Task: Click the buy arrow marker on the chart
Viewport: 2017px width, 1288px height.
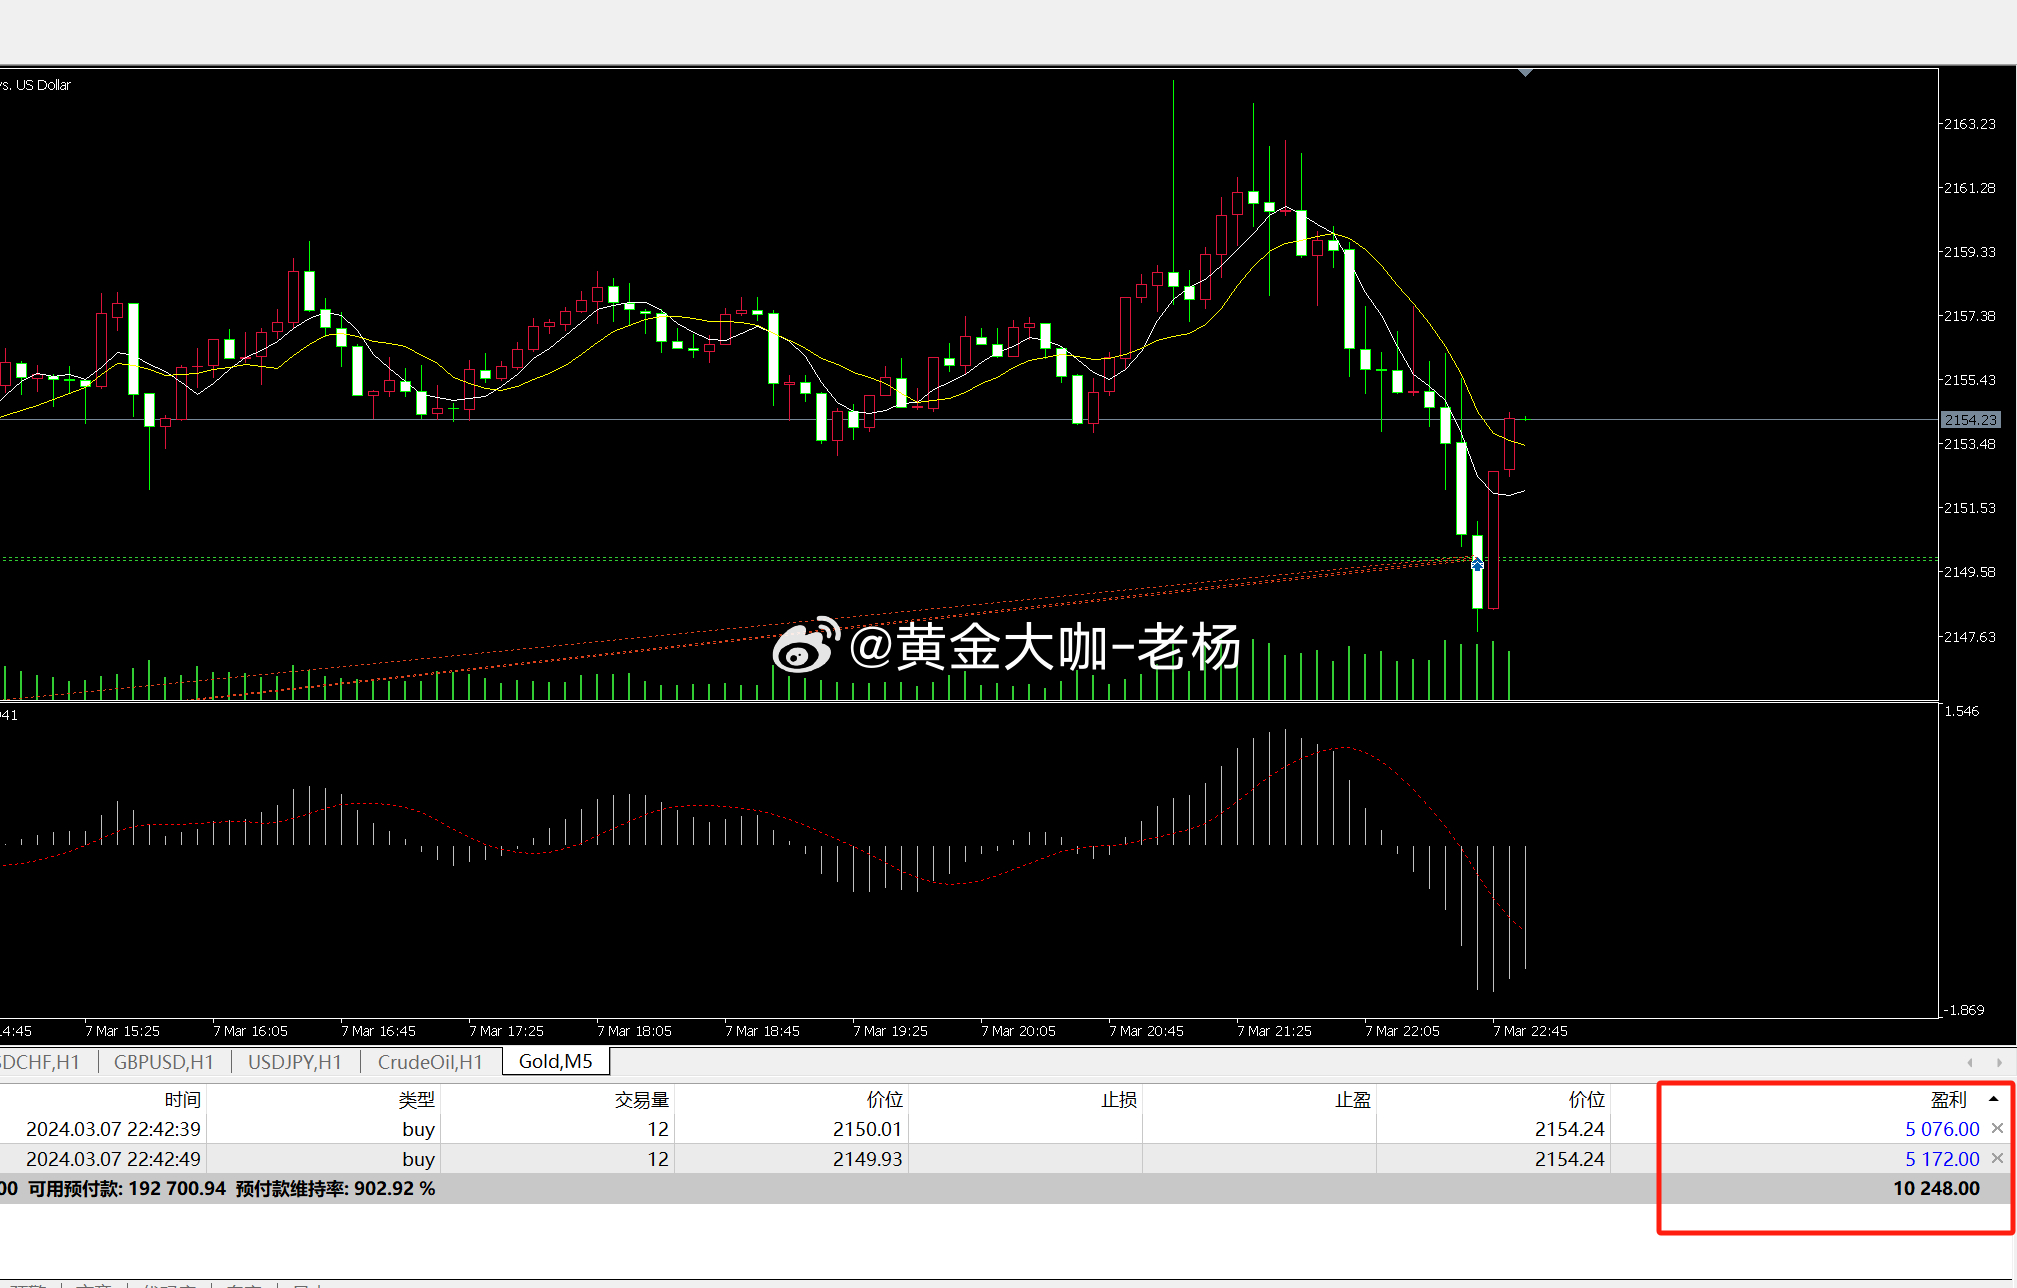Action: tap(1477, 563)
